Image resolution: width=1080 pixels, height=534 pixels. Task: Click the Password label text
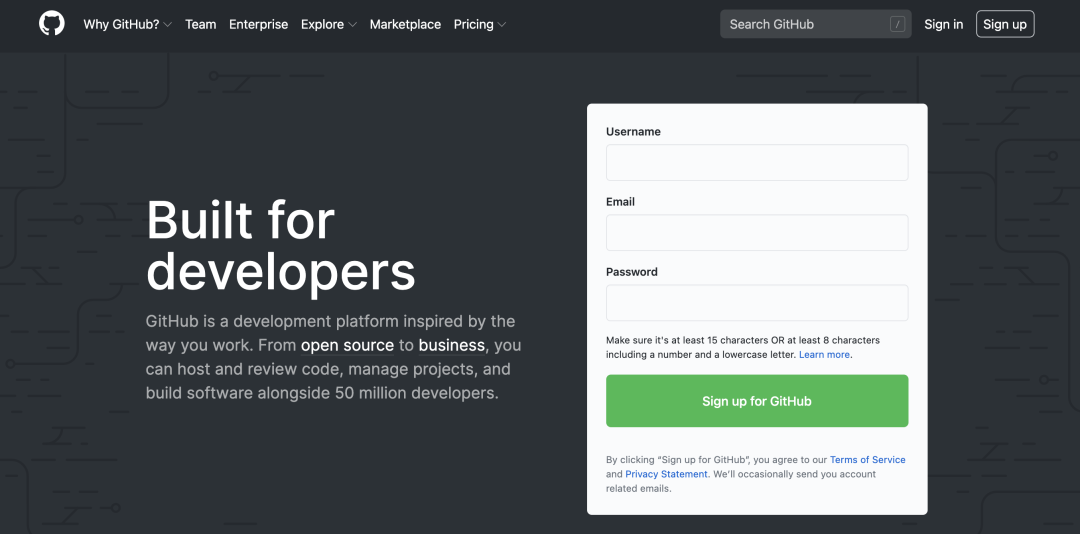pos(632,271)
